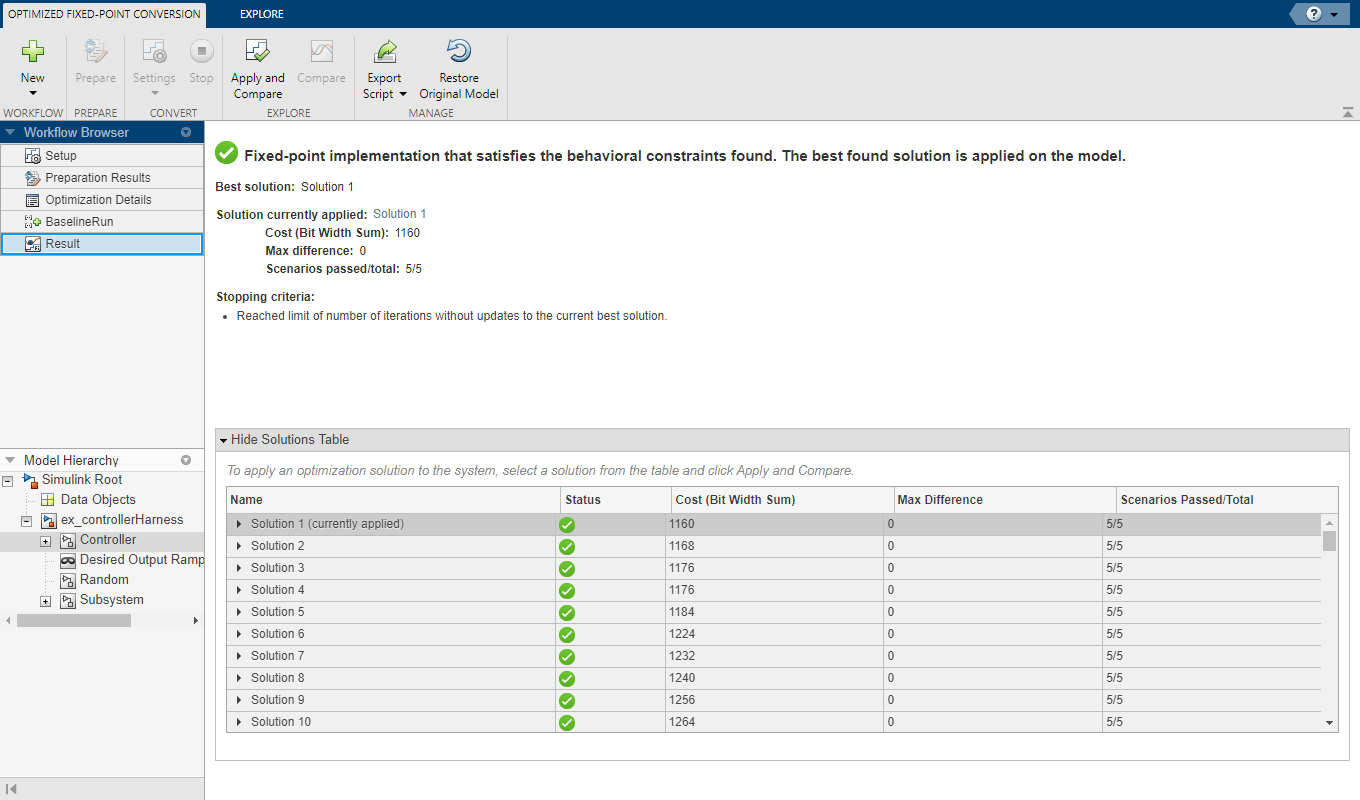
Task: Click the New workflow plus icon
Action: pos(33,52)
